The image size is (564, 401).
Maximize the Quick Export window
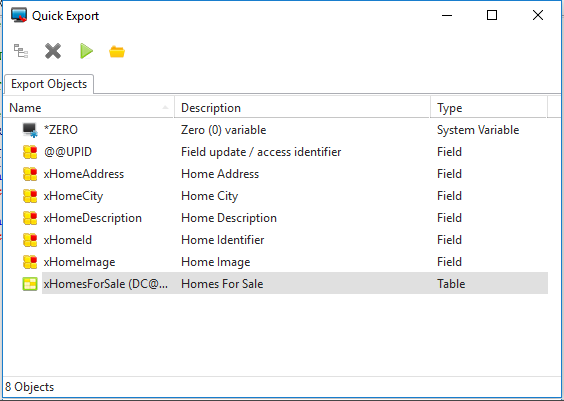pyautogui.click(x=492, y=15)
